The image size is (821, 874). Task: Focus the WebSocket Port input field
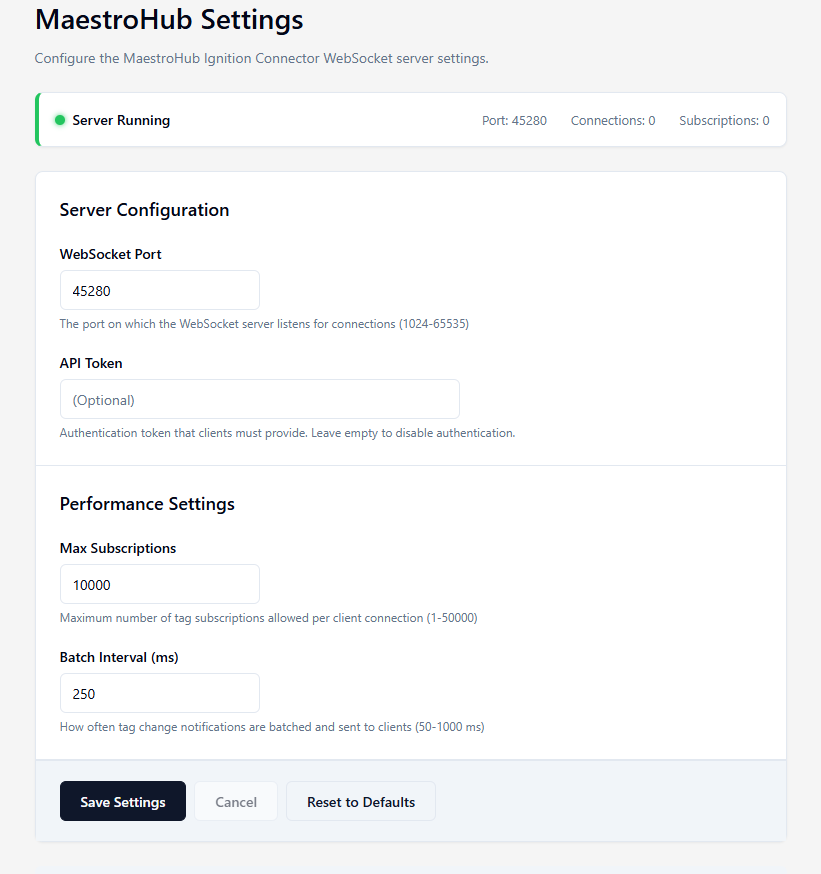click(x=160, y=290)
